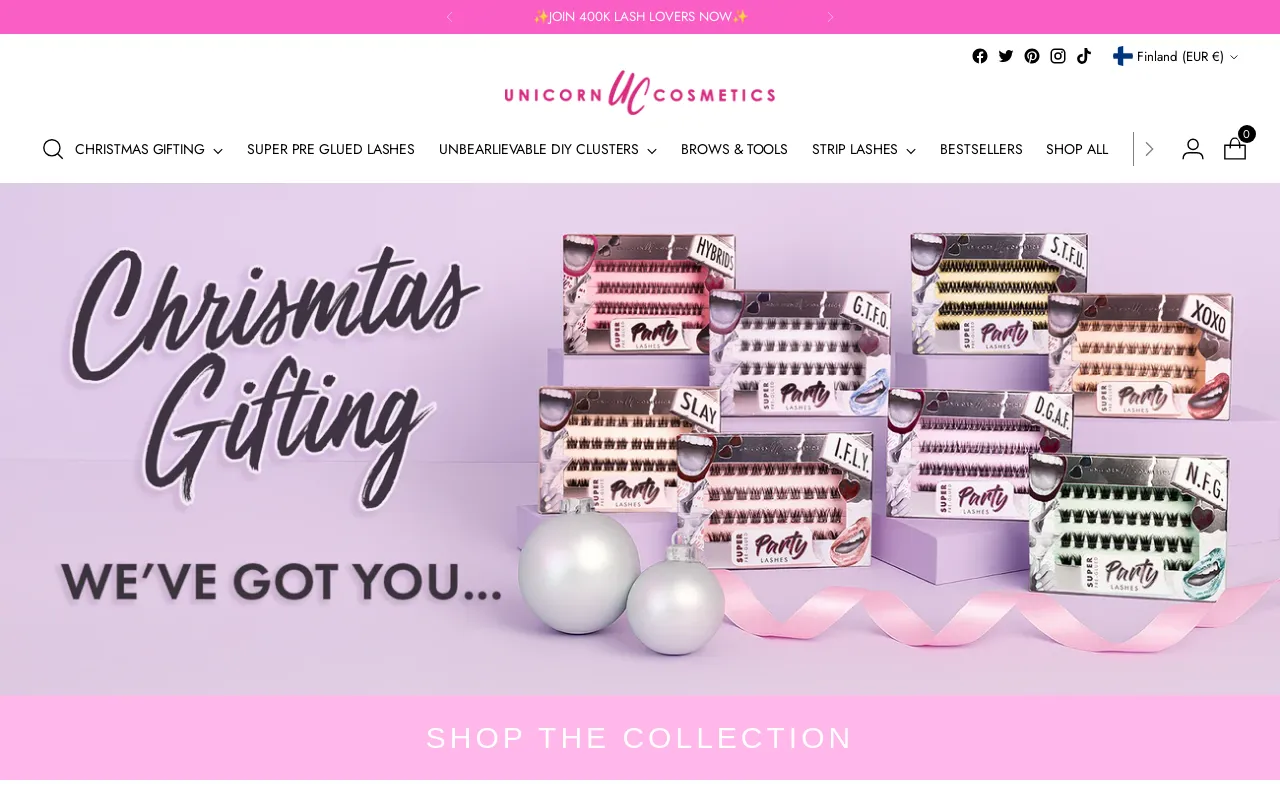The height and width of the screenshot is (800, 1280).
Task: Show previous announcement bar message
Action: click(449, 17)
